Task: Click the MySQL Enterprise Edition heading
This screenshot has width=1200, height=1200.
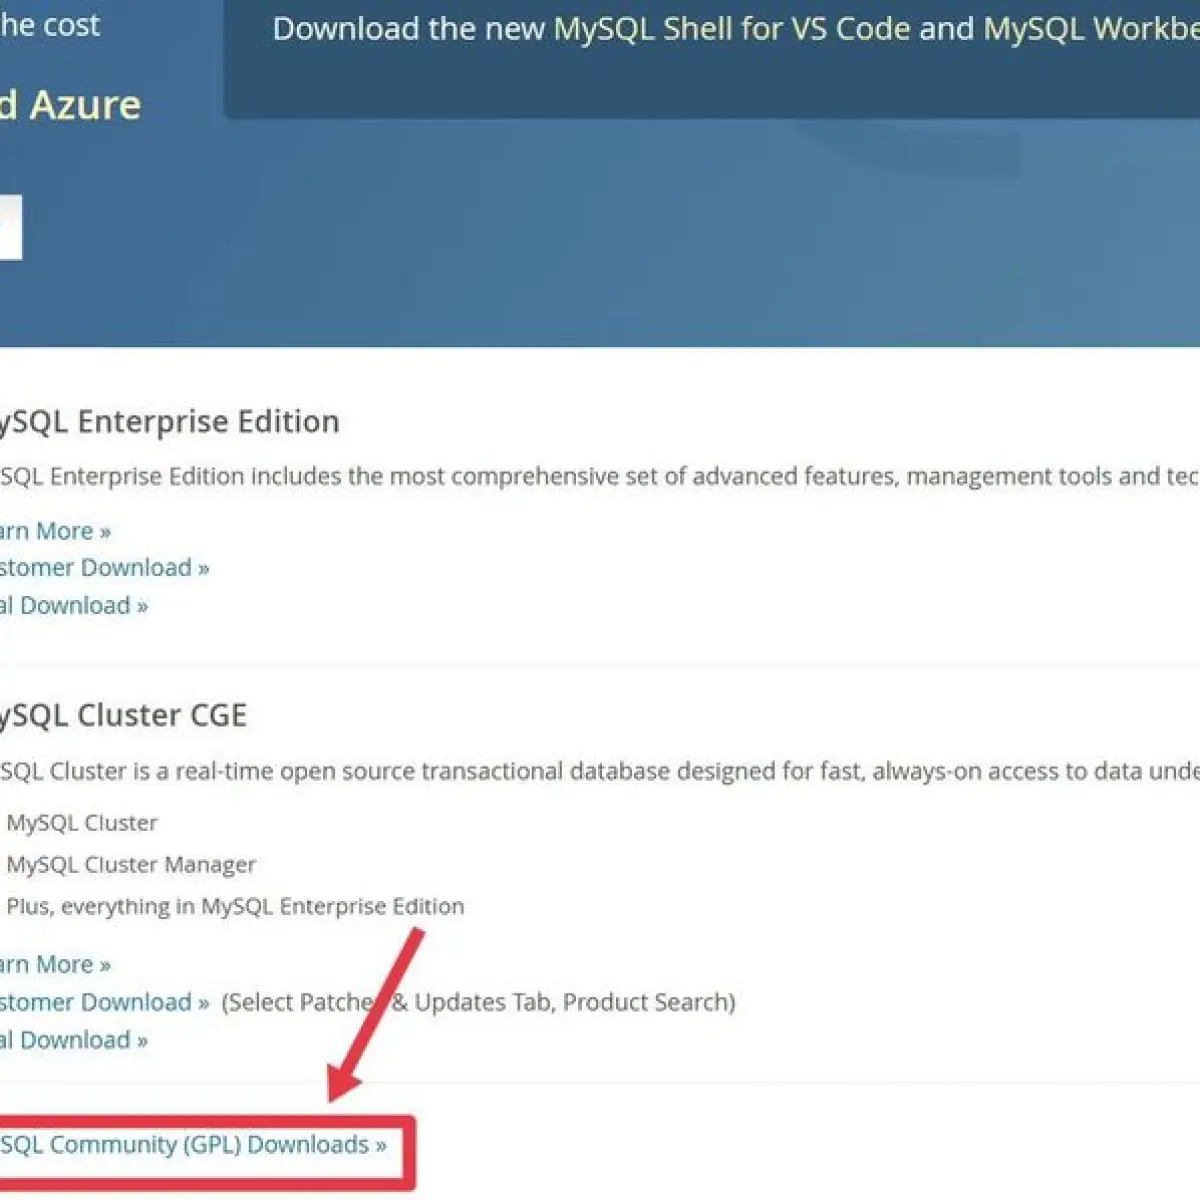Action: pyautogui.click(x=170, y=422)
